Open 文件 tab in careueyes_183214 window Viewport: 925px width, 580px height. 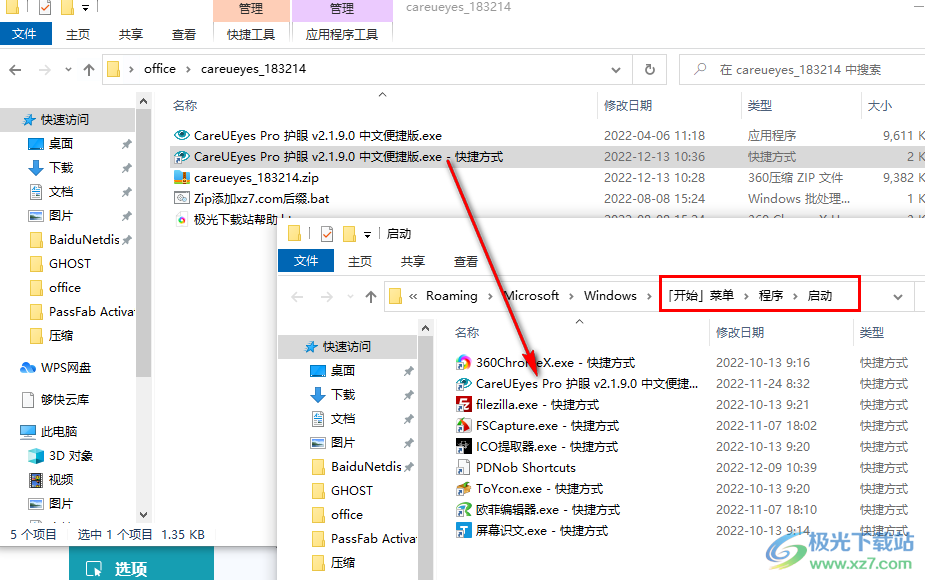tap(25, 34)
